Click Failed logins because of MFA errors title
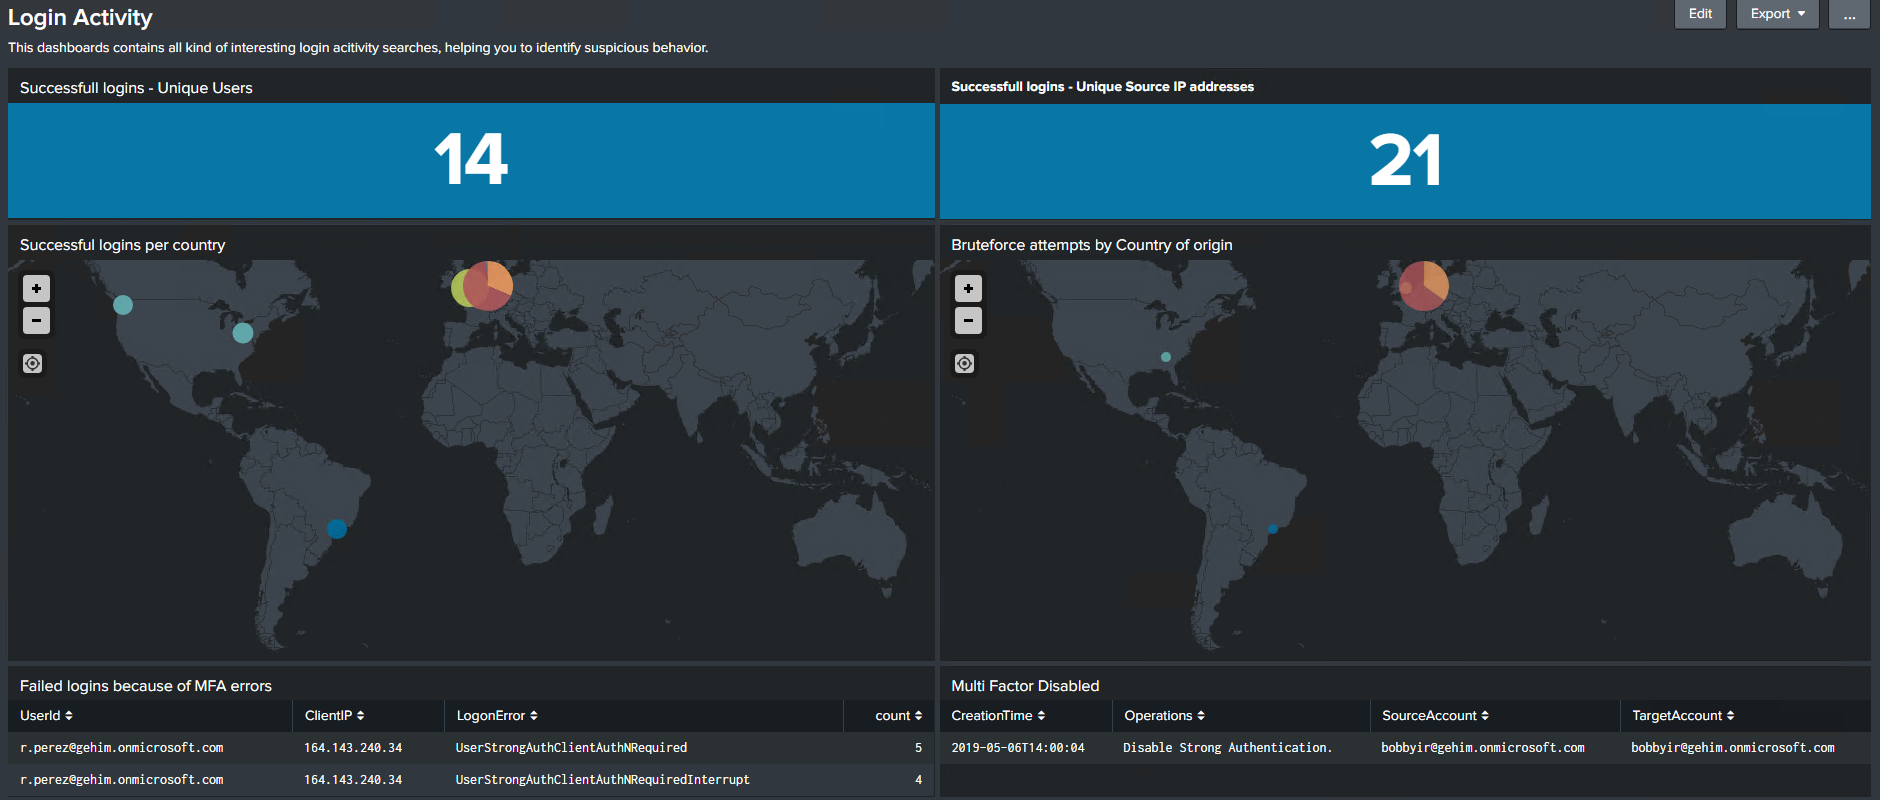This screenshot has height=800, width=1880. [146, 686]
